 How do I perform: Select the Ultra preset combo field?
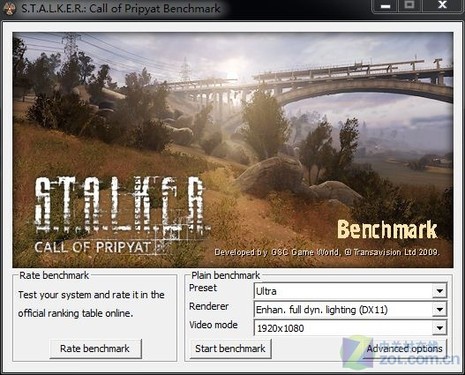pos(350,291)
